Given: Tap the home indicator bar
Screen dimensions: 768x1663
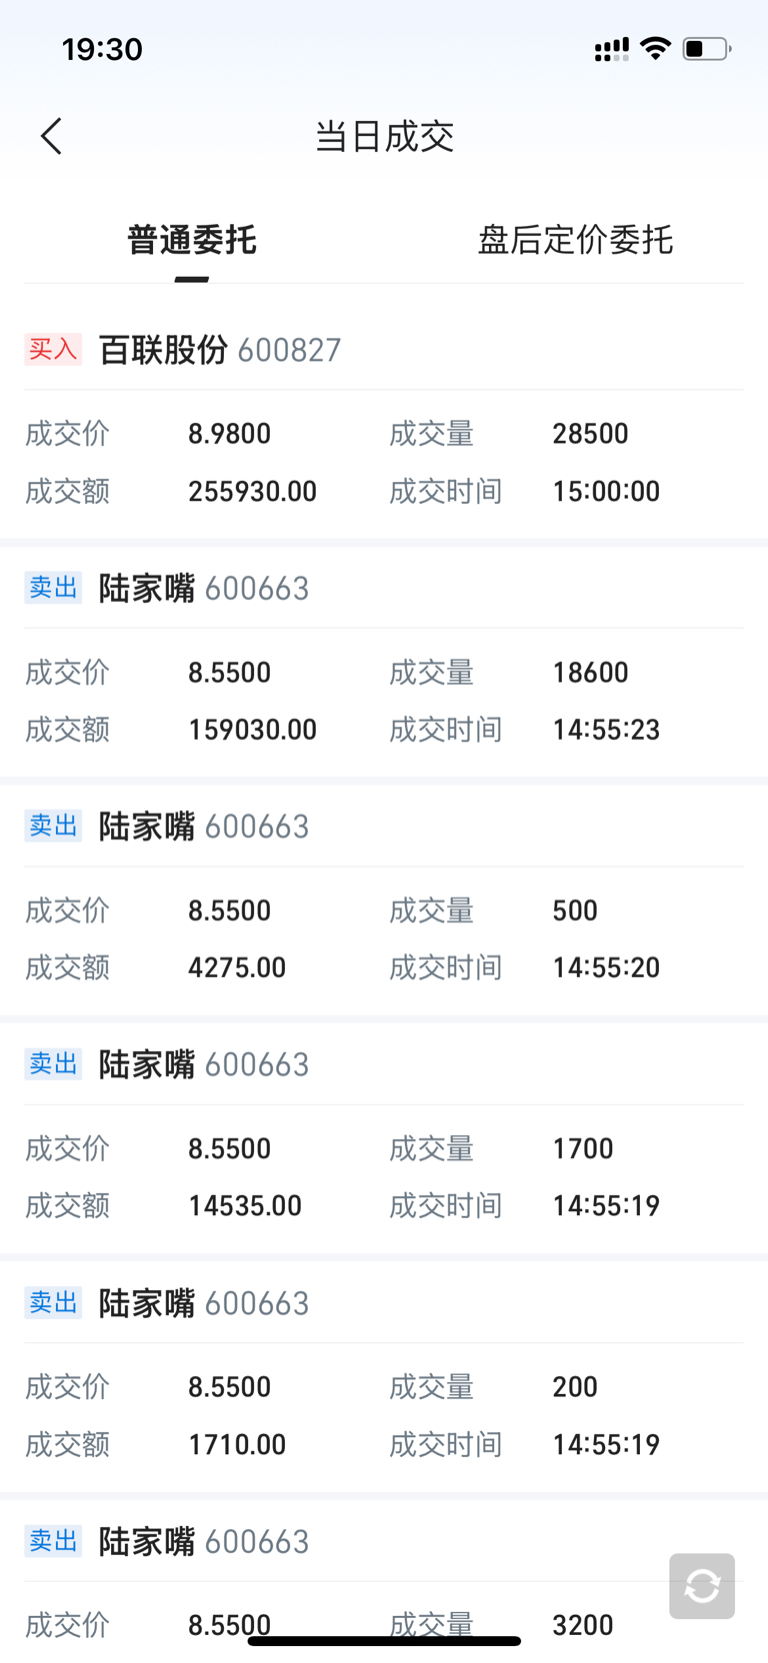Looking at the screenshot, I should 384,1641.
